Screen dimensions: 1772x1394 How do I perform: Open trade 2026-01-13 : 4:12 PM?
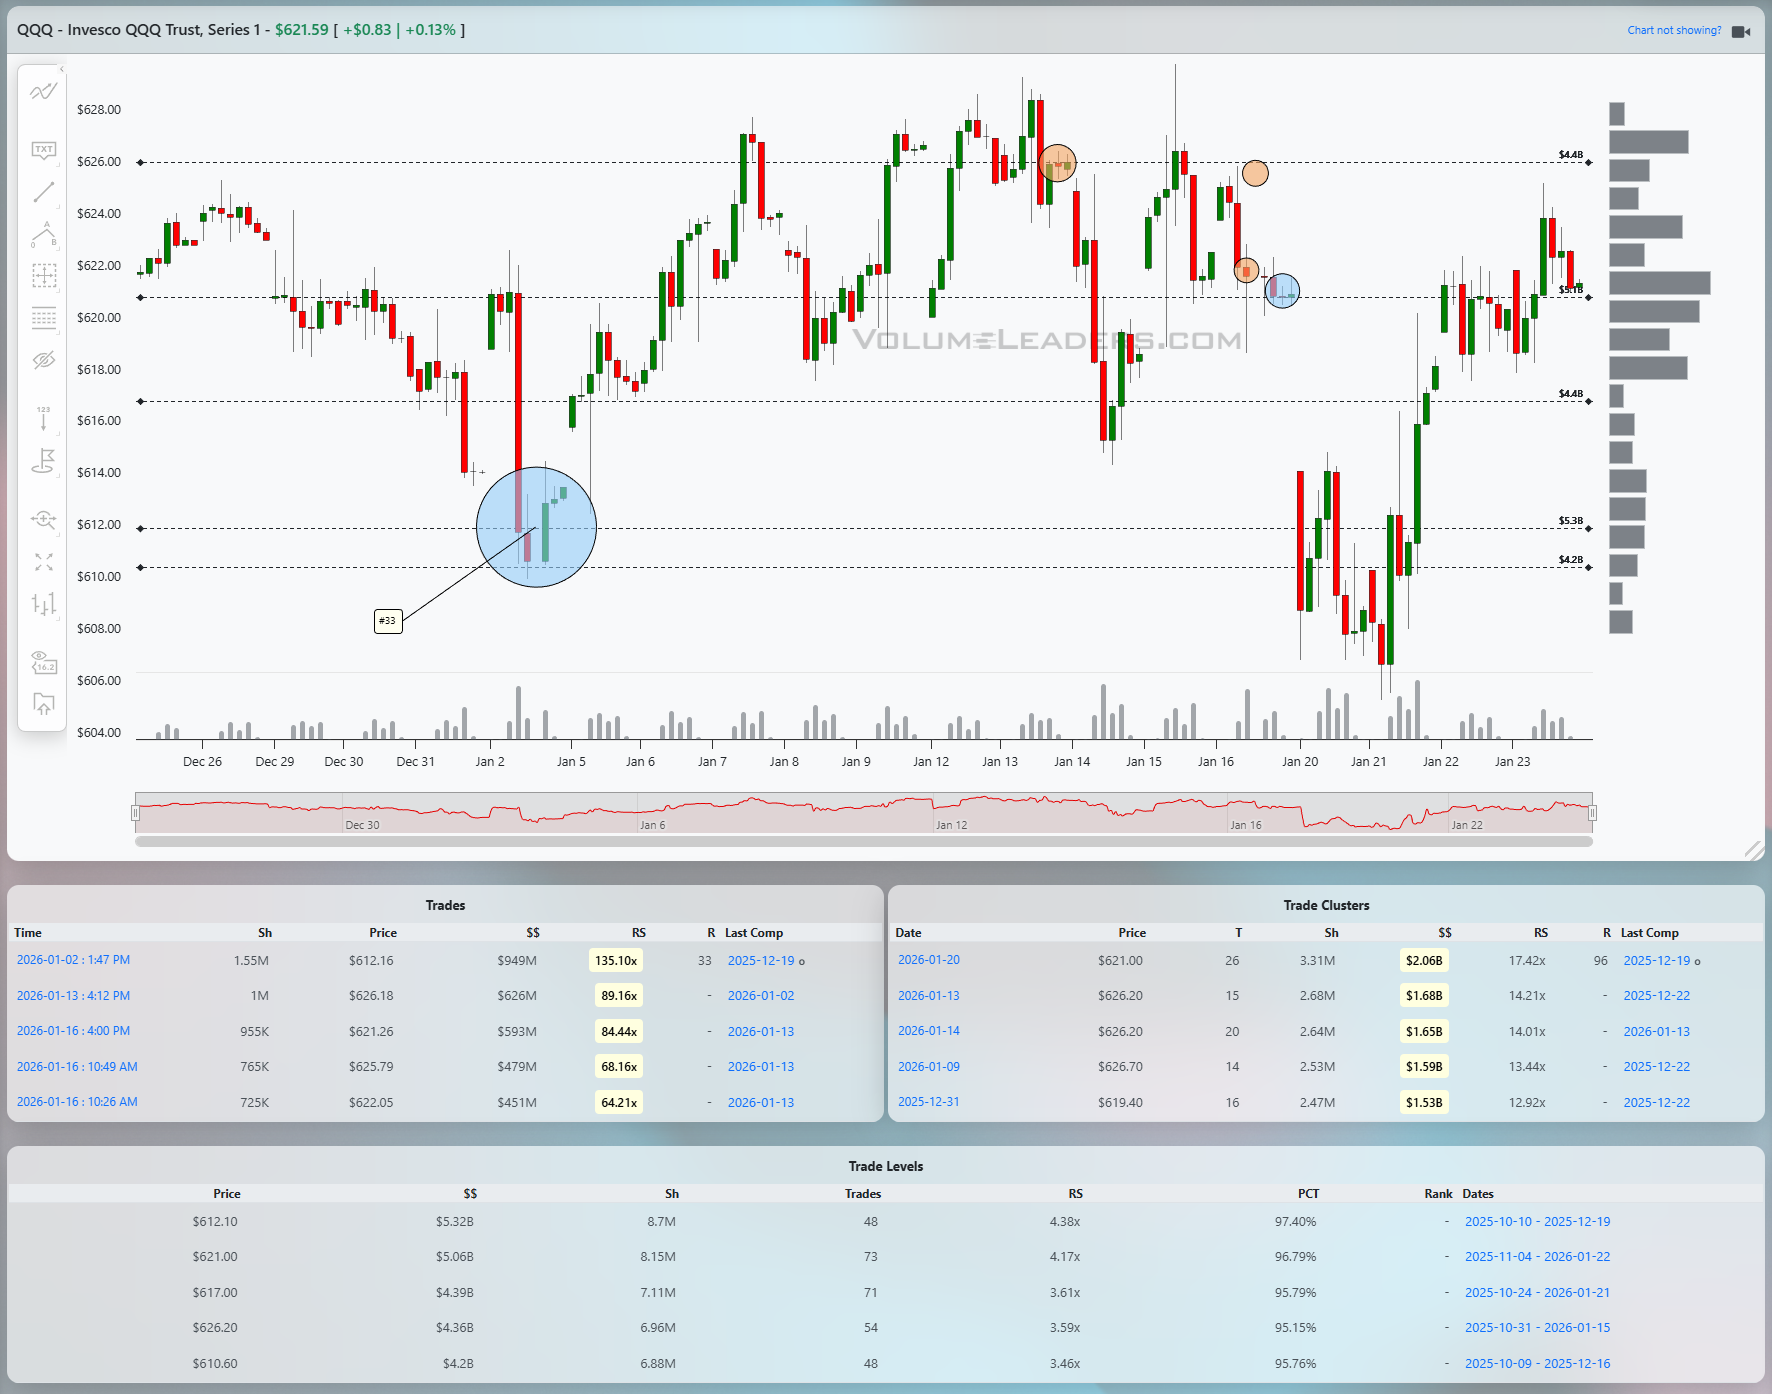click(x=73, y=996)
